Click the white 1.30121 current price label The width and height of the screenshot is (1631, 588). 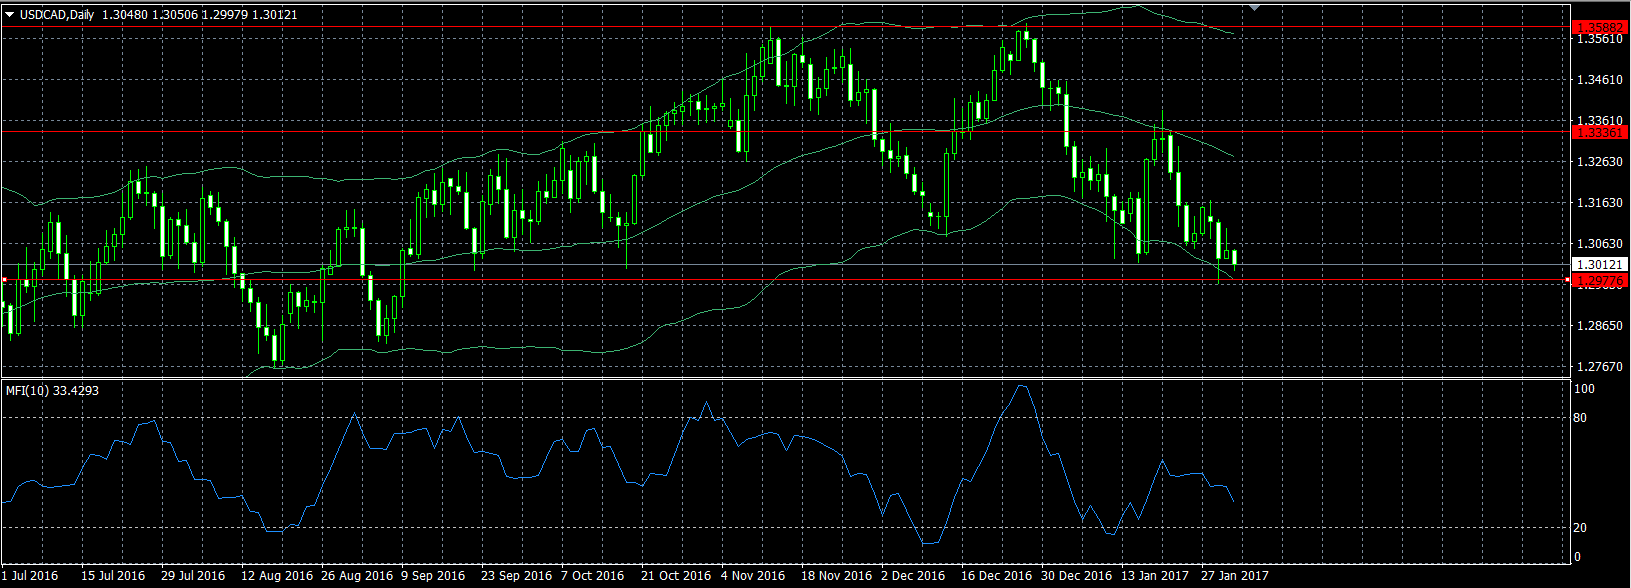click(x=1599, y=265)
